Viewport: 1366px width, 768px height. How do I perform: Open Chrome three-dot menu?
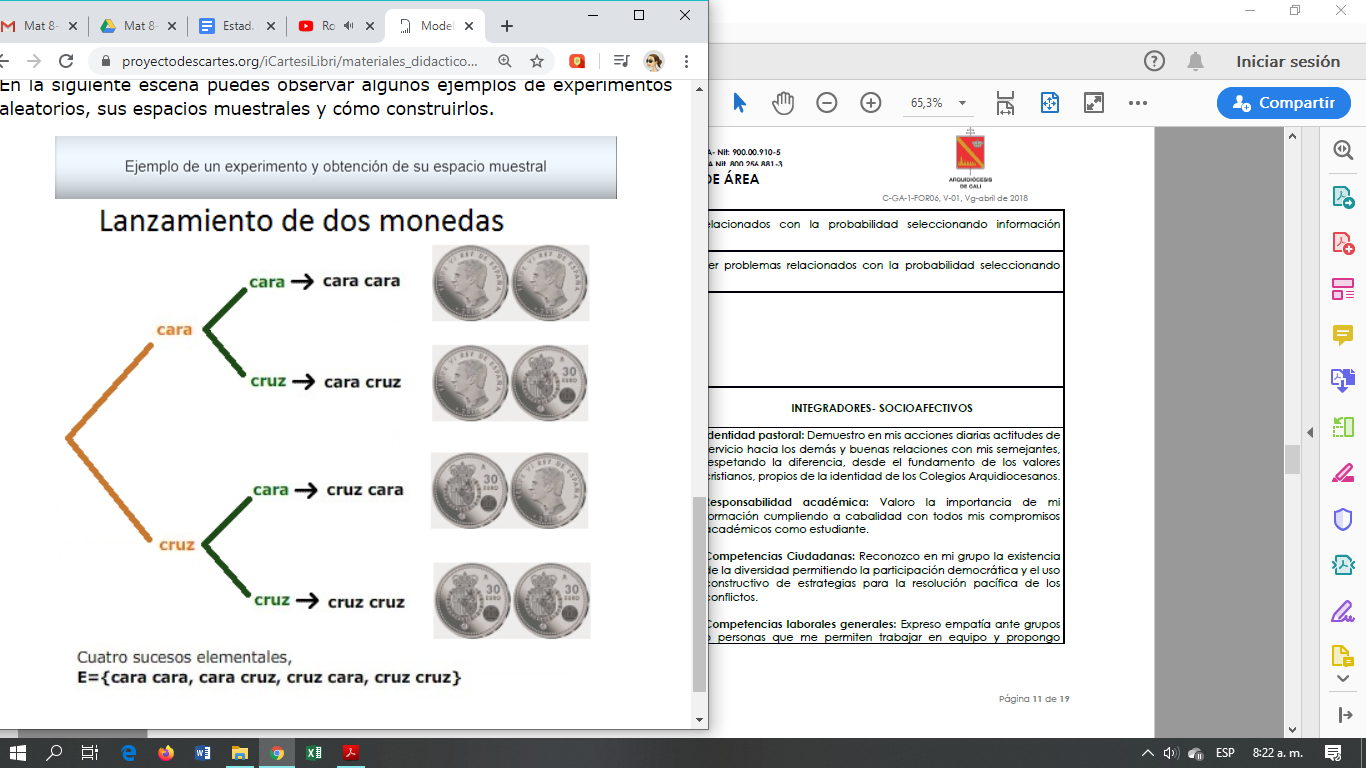coord(687,61)
